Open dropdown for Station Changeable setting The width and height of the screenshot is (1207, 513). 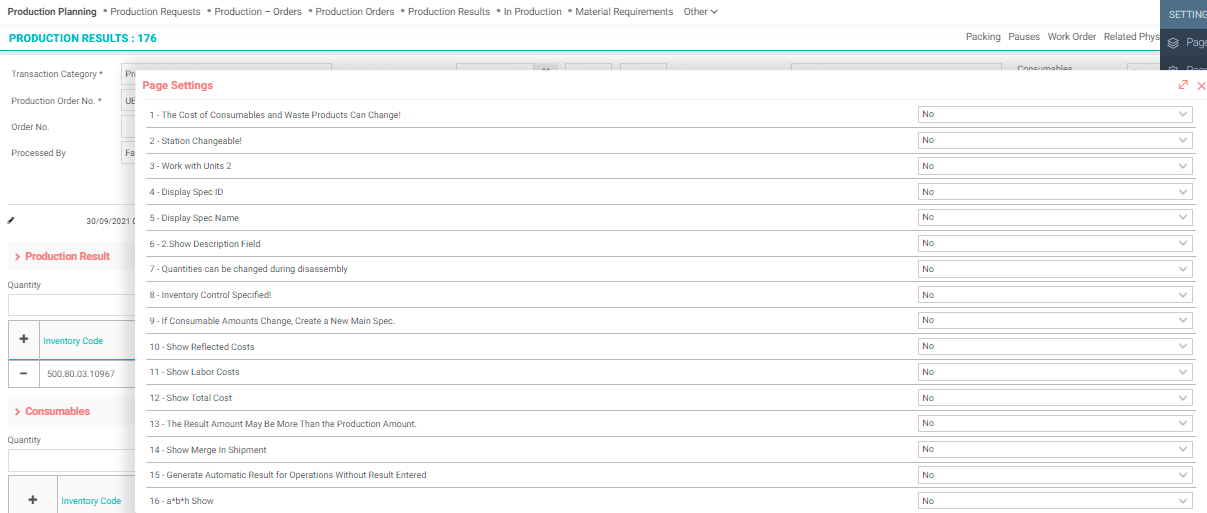(x=1055, y=140)
